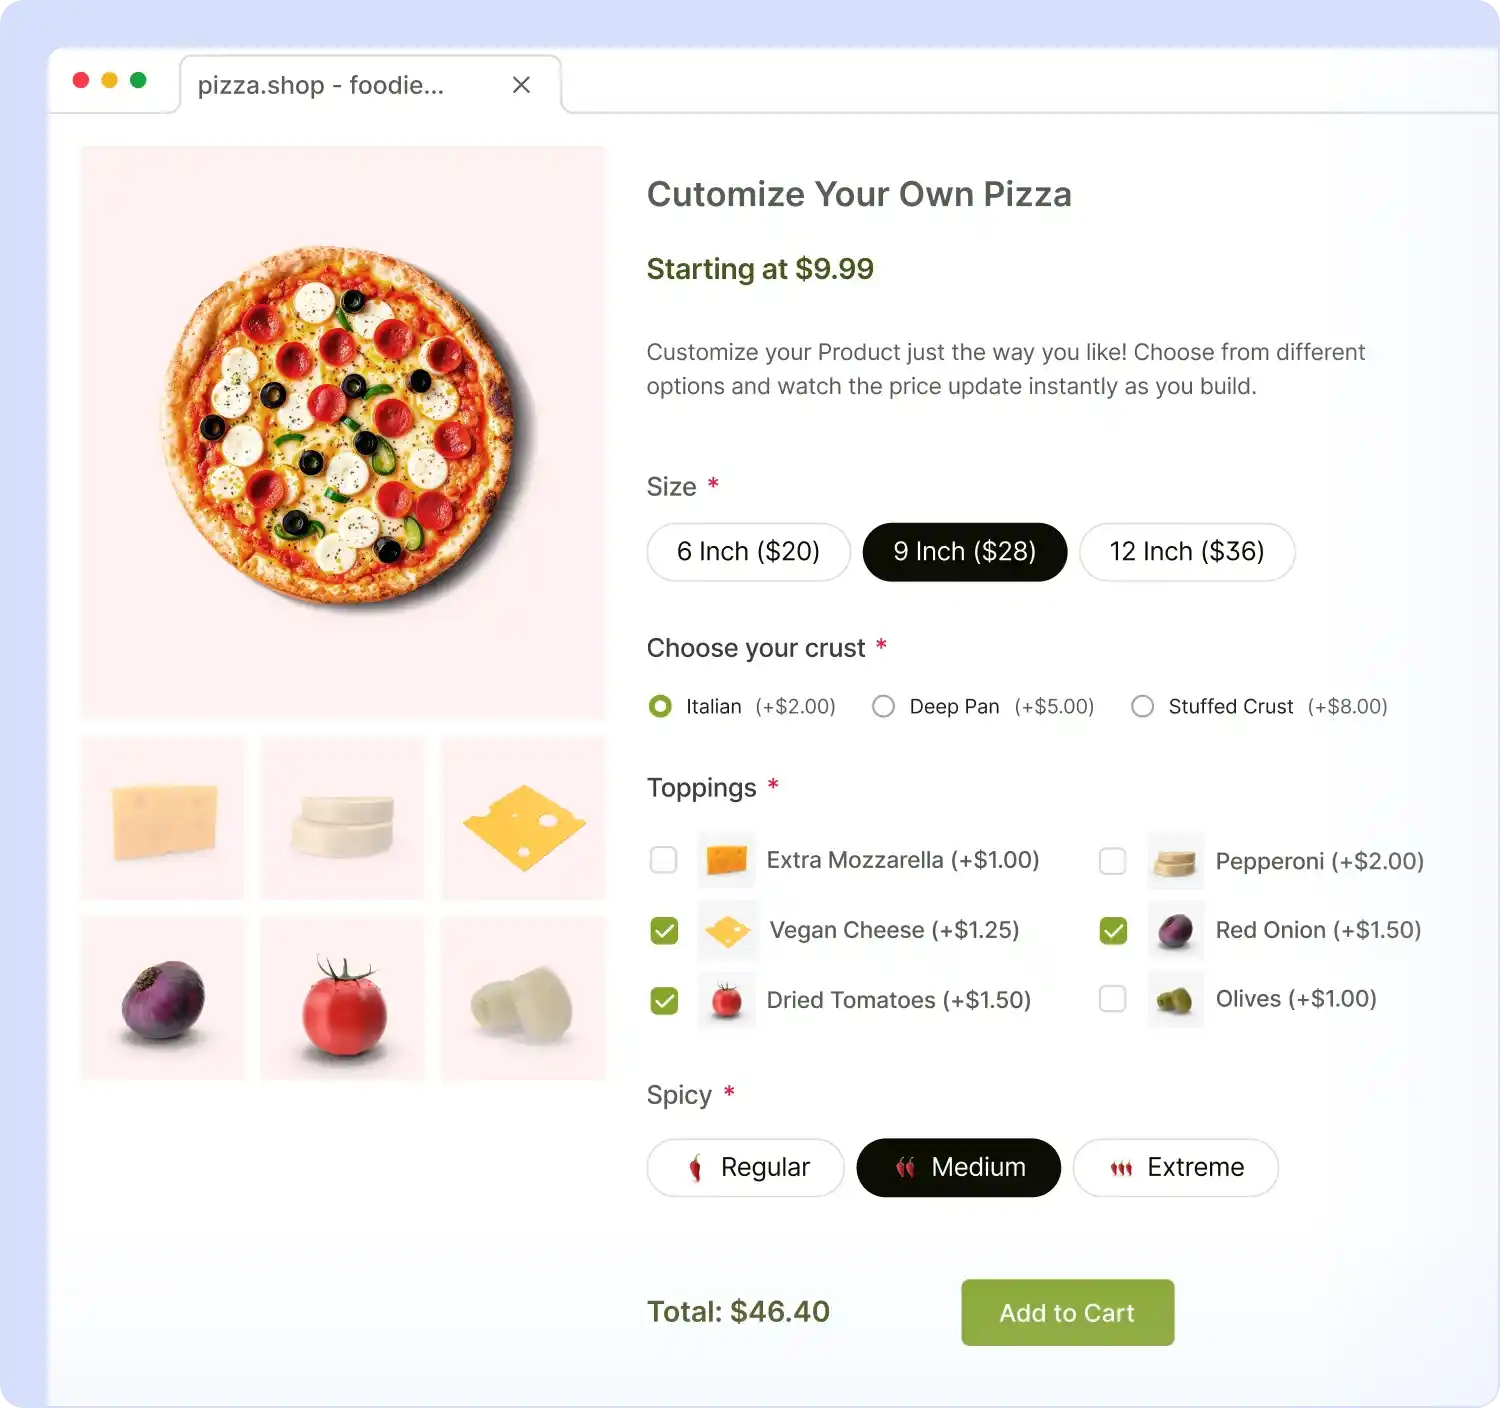1500x1408 pixels.
Task: Enable the Extra Mozzarella topping checkbox
Action: pos(663,860)
